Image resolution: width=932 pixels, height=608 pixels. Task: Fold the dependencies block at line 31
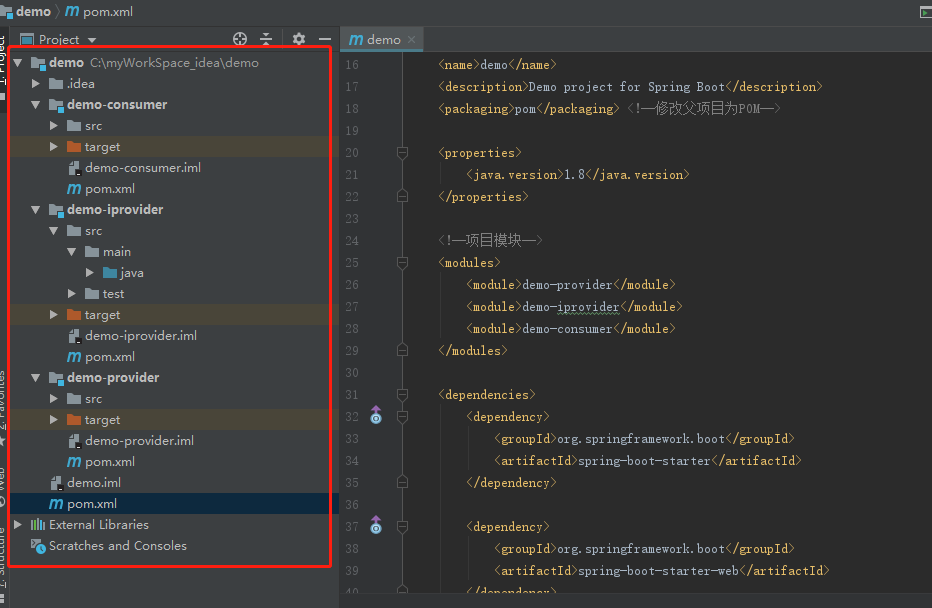(x=402, y=395)
